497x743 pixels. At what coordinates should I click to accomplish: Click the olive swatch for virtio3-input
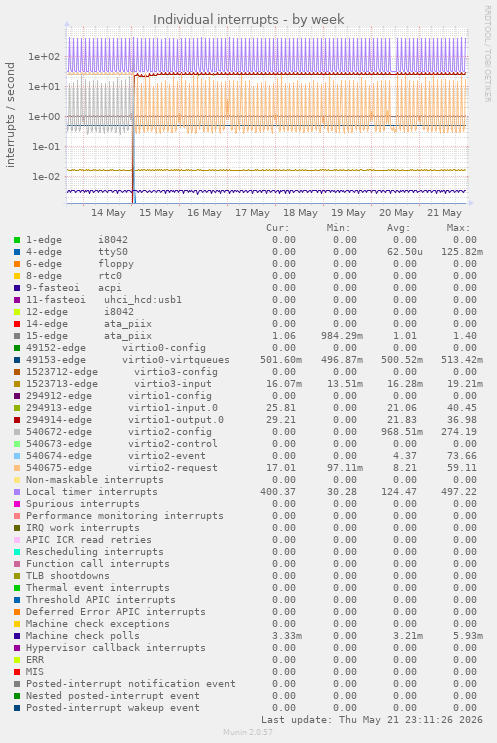point(17,384)
